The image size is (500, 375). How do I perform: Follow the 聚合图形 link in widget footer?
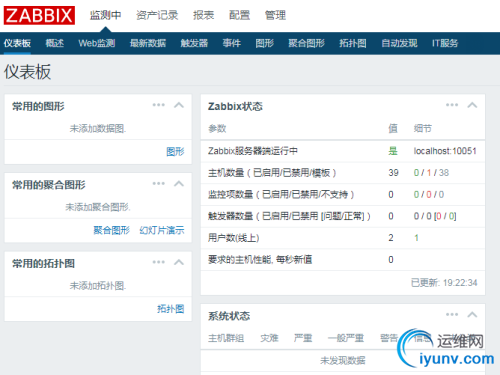point(111,230)
